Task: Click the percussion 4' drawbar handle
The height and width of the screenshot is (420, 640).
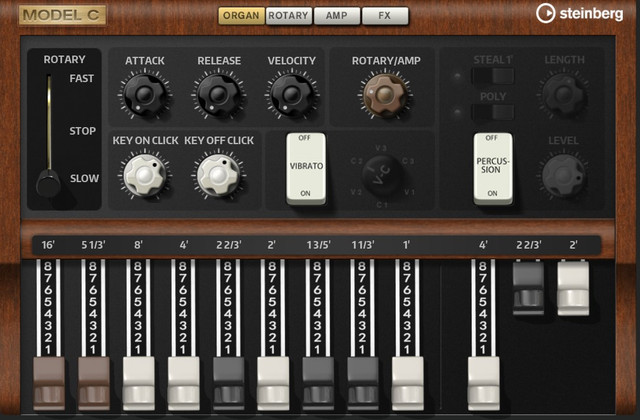Action: tap(484, 383)
